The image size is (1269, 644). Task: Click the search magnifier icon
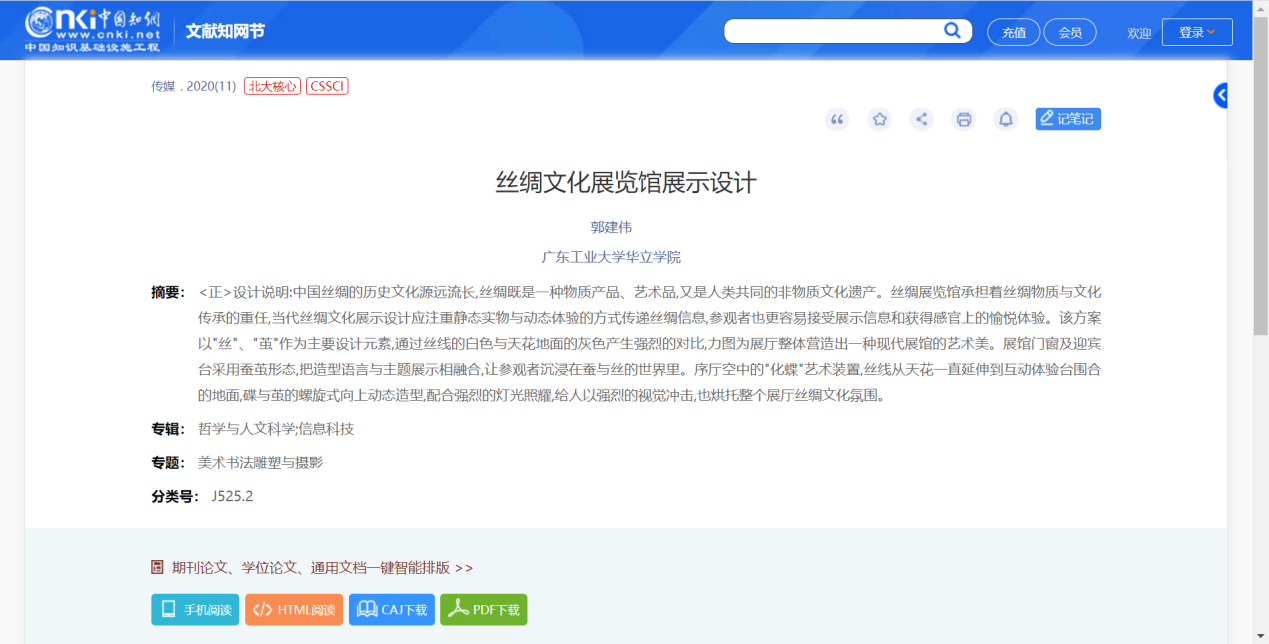click(x=952, y=31)
